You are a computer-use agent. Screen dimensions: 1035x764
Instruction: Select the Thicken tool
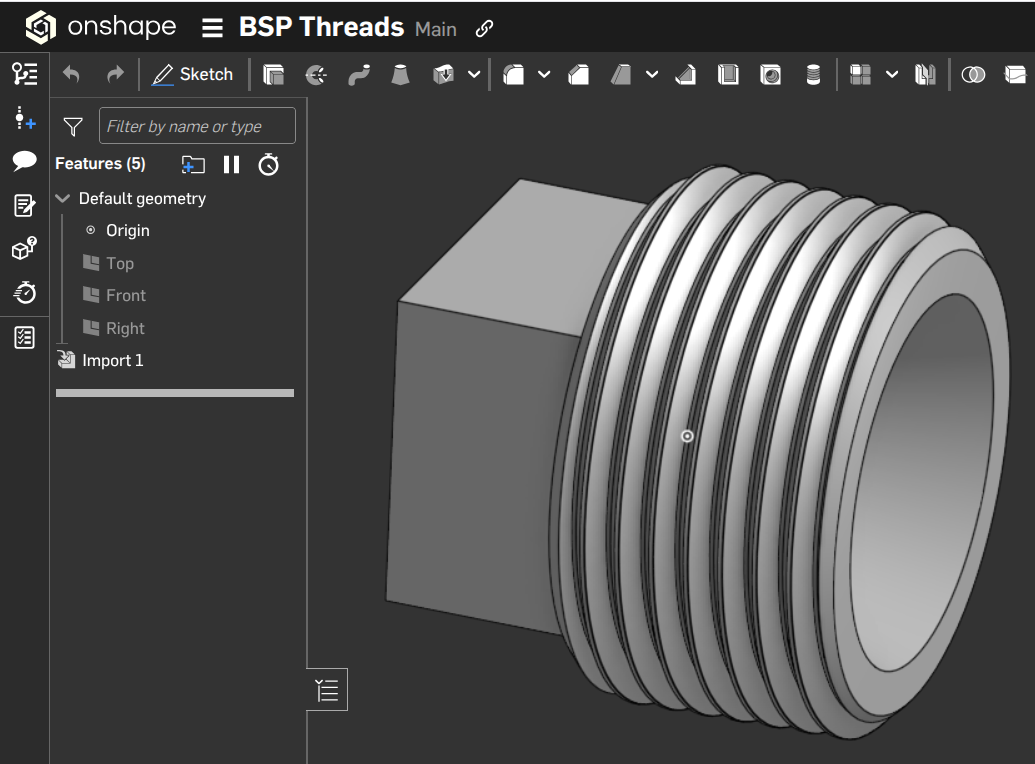[443, 75]
